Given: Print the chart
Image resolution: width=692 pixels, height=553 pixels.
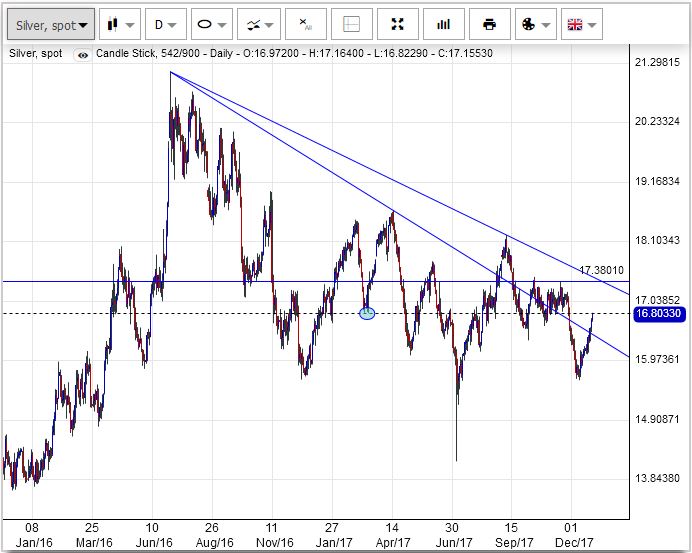Looking at the screenshot, I should pyautogui.click(x=489, y=25).
